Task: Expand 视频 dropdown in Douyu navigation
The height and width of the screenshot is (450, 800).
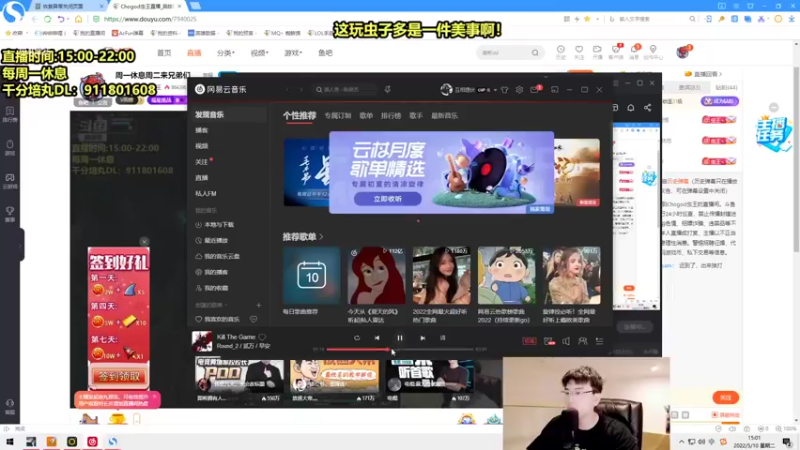Action: tap(259, 53)
